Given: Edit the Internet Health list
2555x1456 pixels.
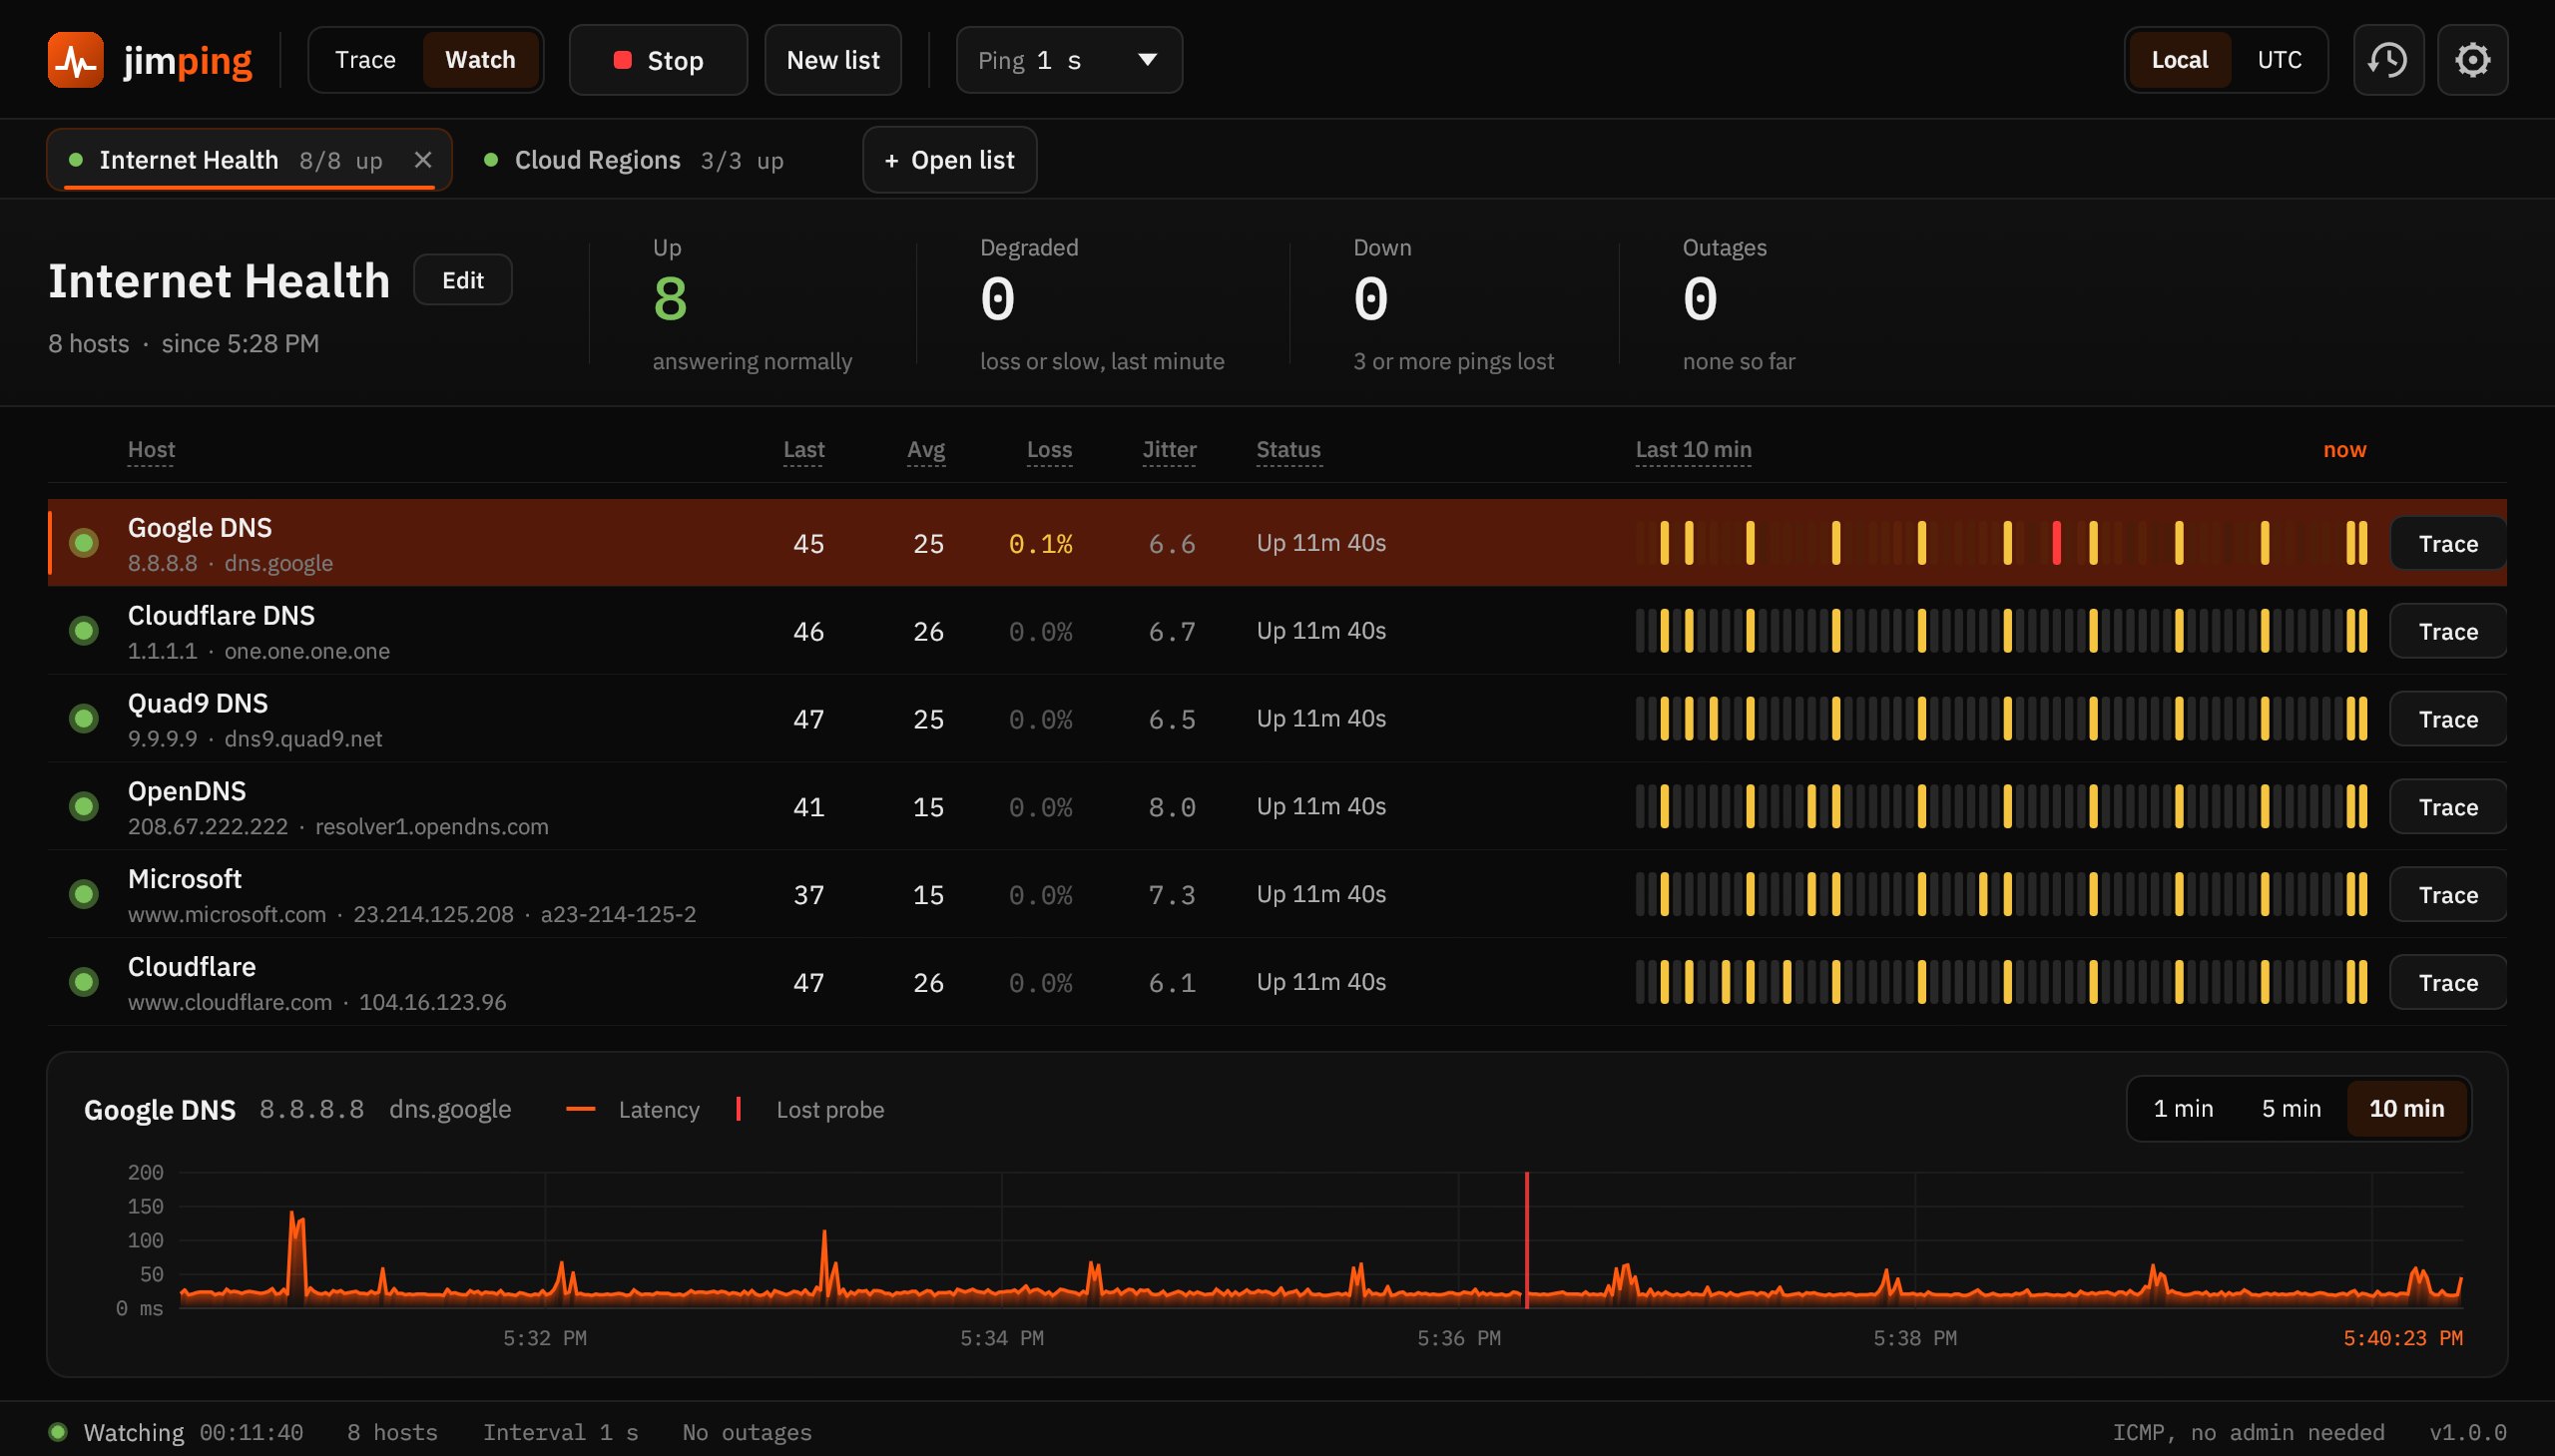Looking at the screenshot, I should (x=463, y=280).
